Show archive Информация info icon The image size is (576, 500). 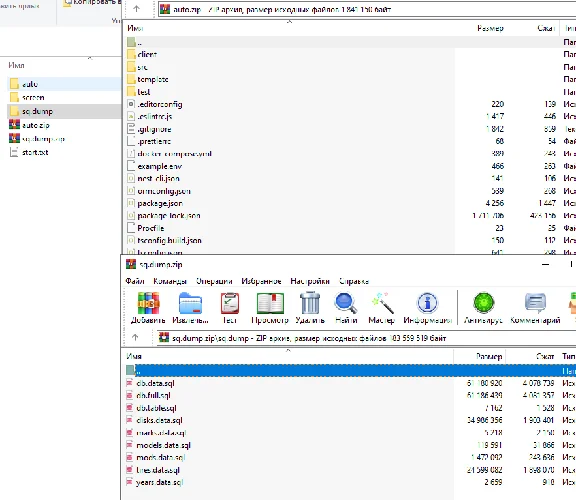coord(427,303)
